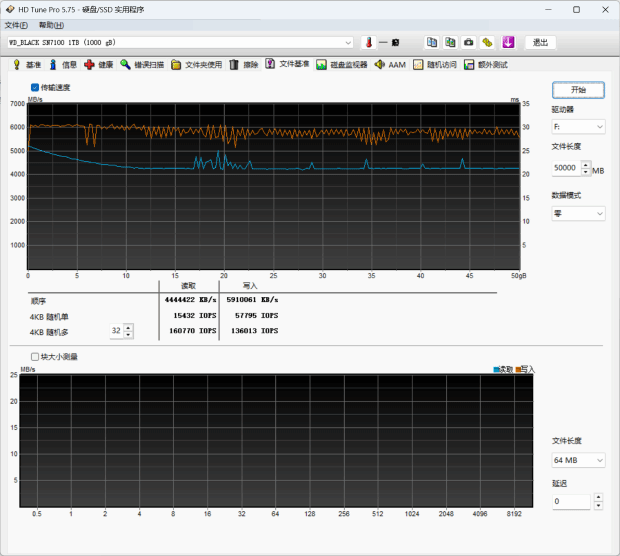Decrease the 4KB 随机多 queue depth 32

tap(128, 335)
